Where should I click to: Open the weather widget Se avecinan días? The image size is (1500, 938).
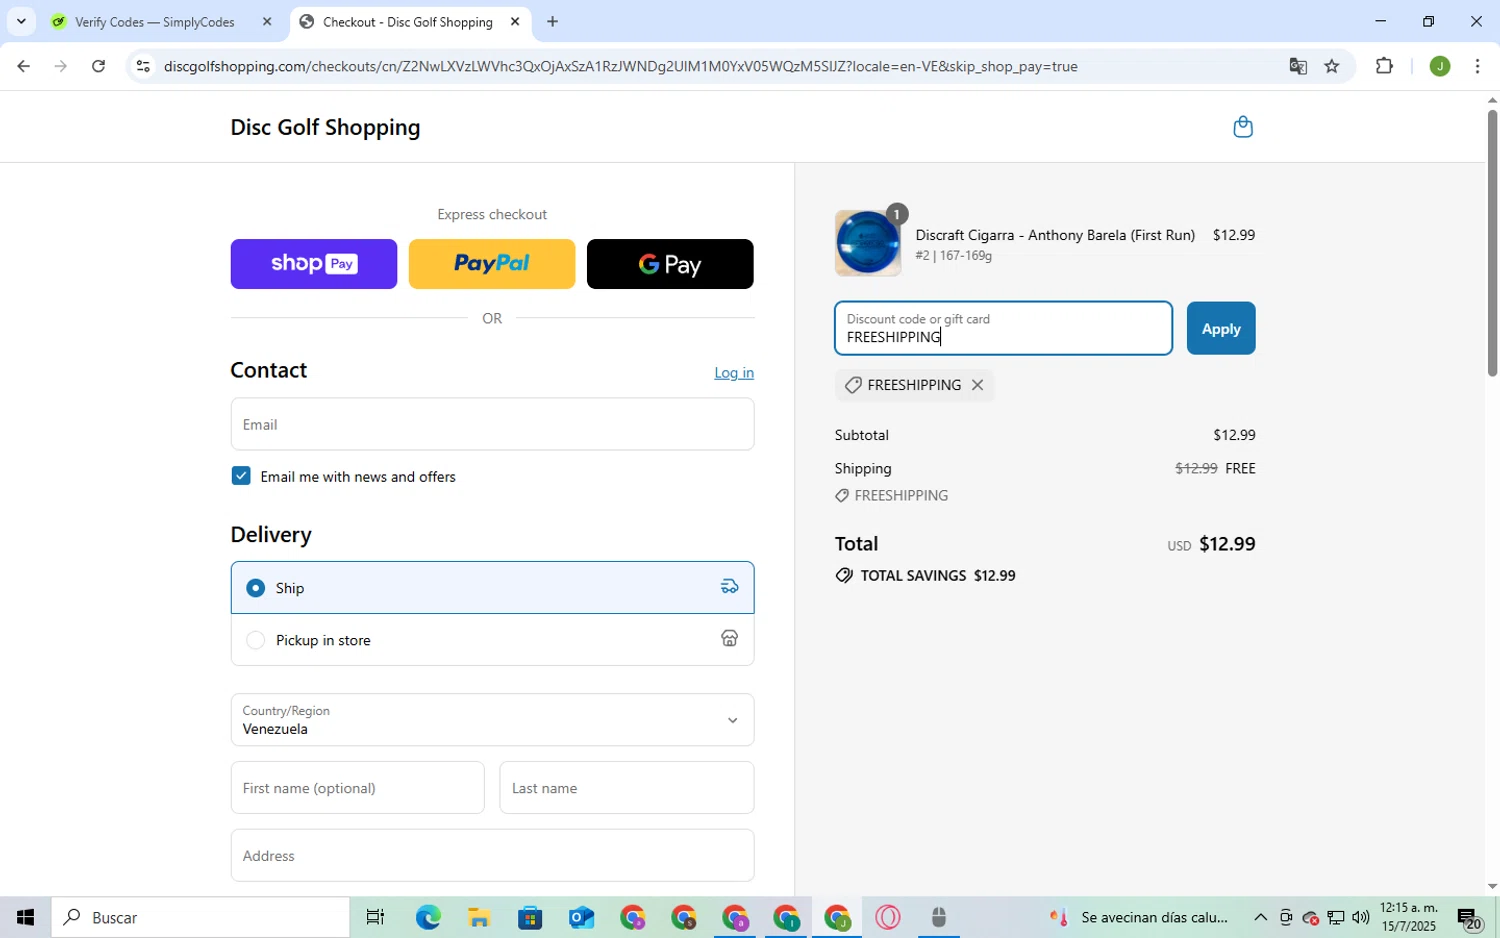pyautogui.click(x=1138, y=918)
